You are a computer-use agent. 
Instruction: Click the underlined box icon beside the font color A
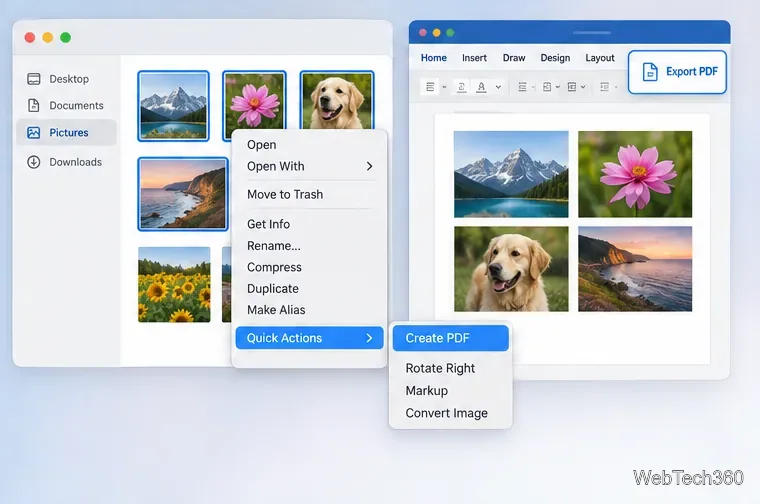[461, 87]
